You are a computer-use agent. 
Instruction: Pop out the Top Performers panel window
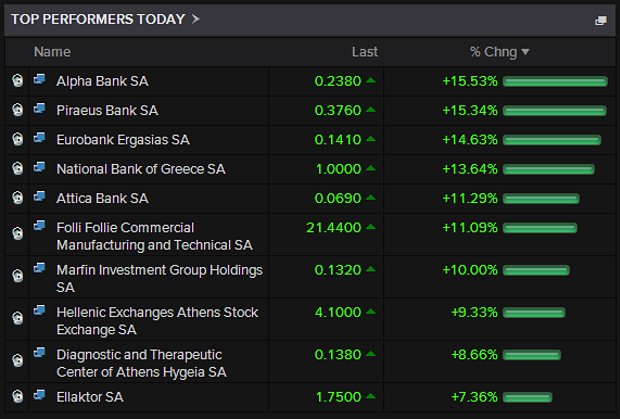pos(601,20)
